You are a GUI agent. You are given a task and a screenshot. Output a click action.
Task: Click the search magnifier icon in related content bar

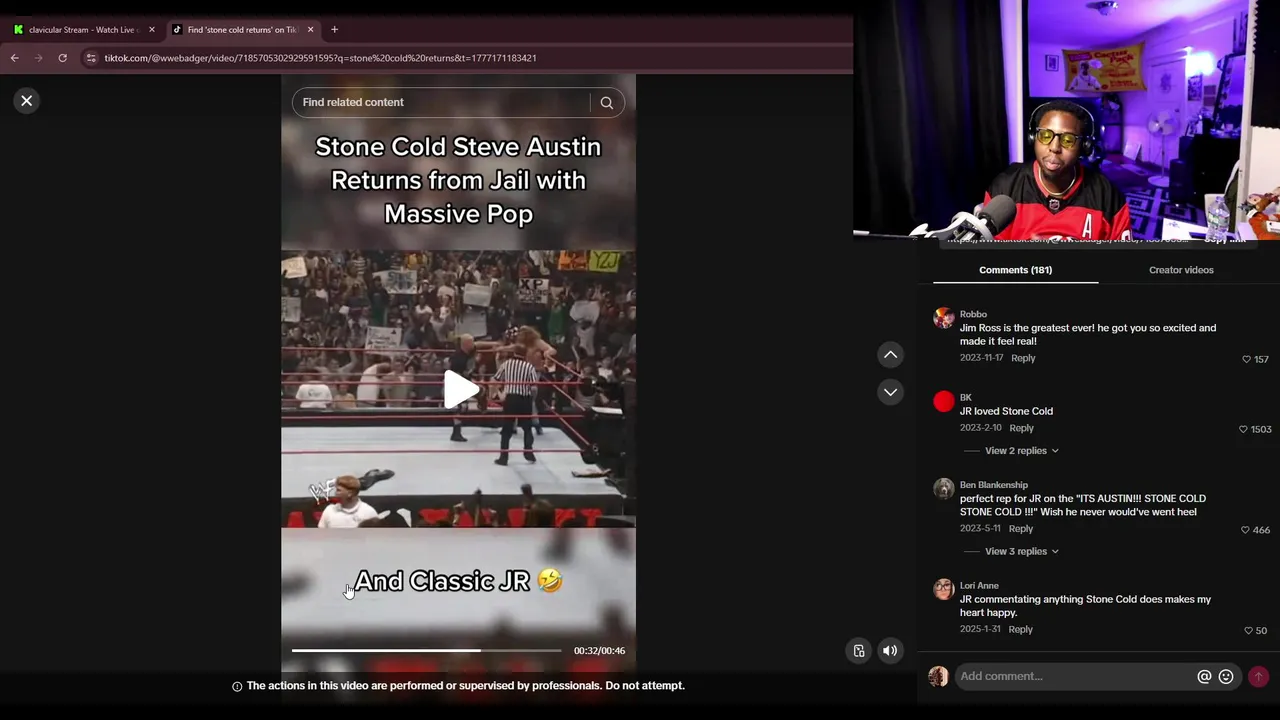607,103
